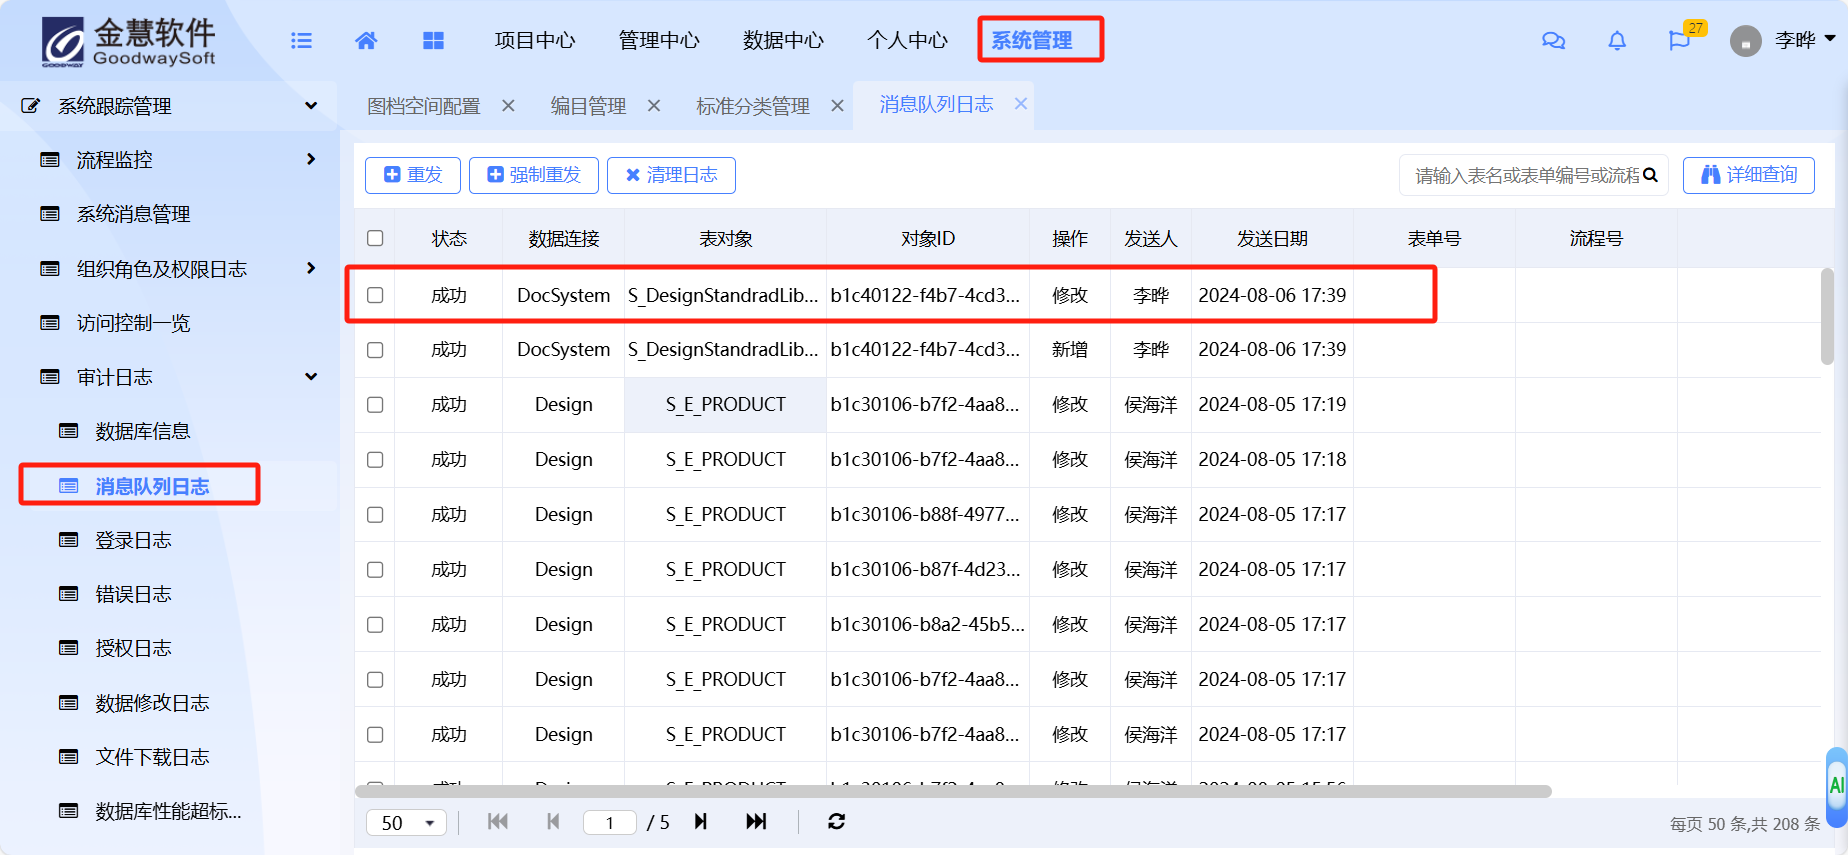Open the 系统管理 menu

1032,40
